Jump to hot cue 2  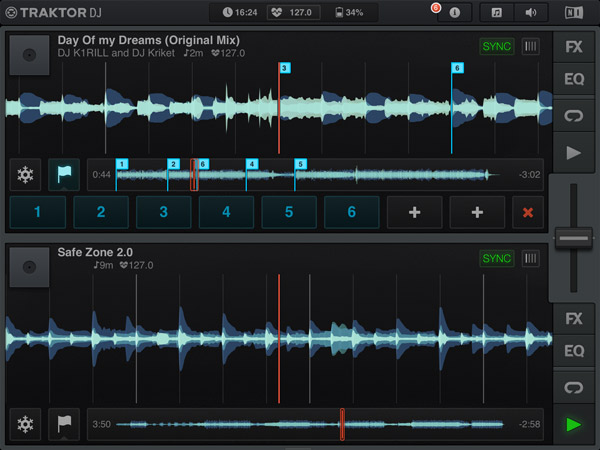(x=101, y=212)
